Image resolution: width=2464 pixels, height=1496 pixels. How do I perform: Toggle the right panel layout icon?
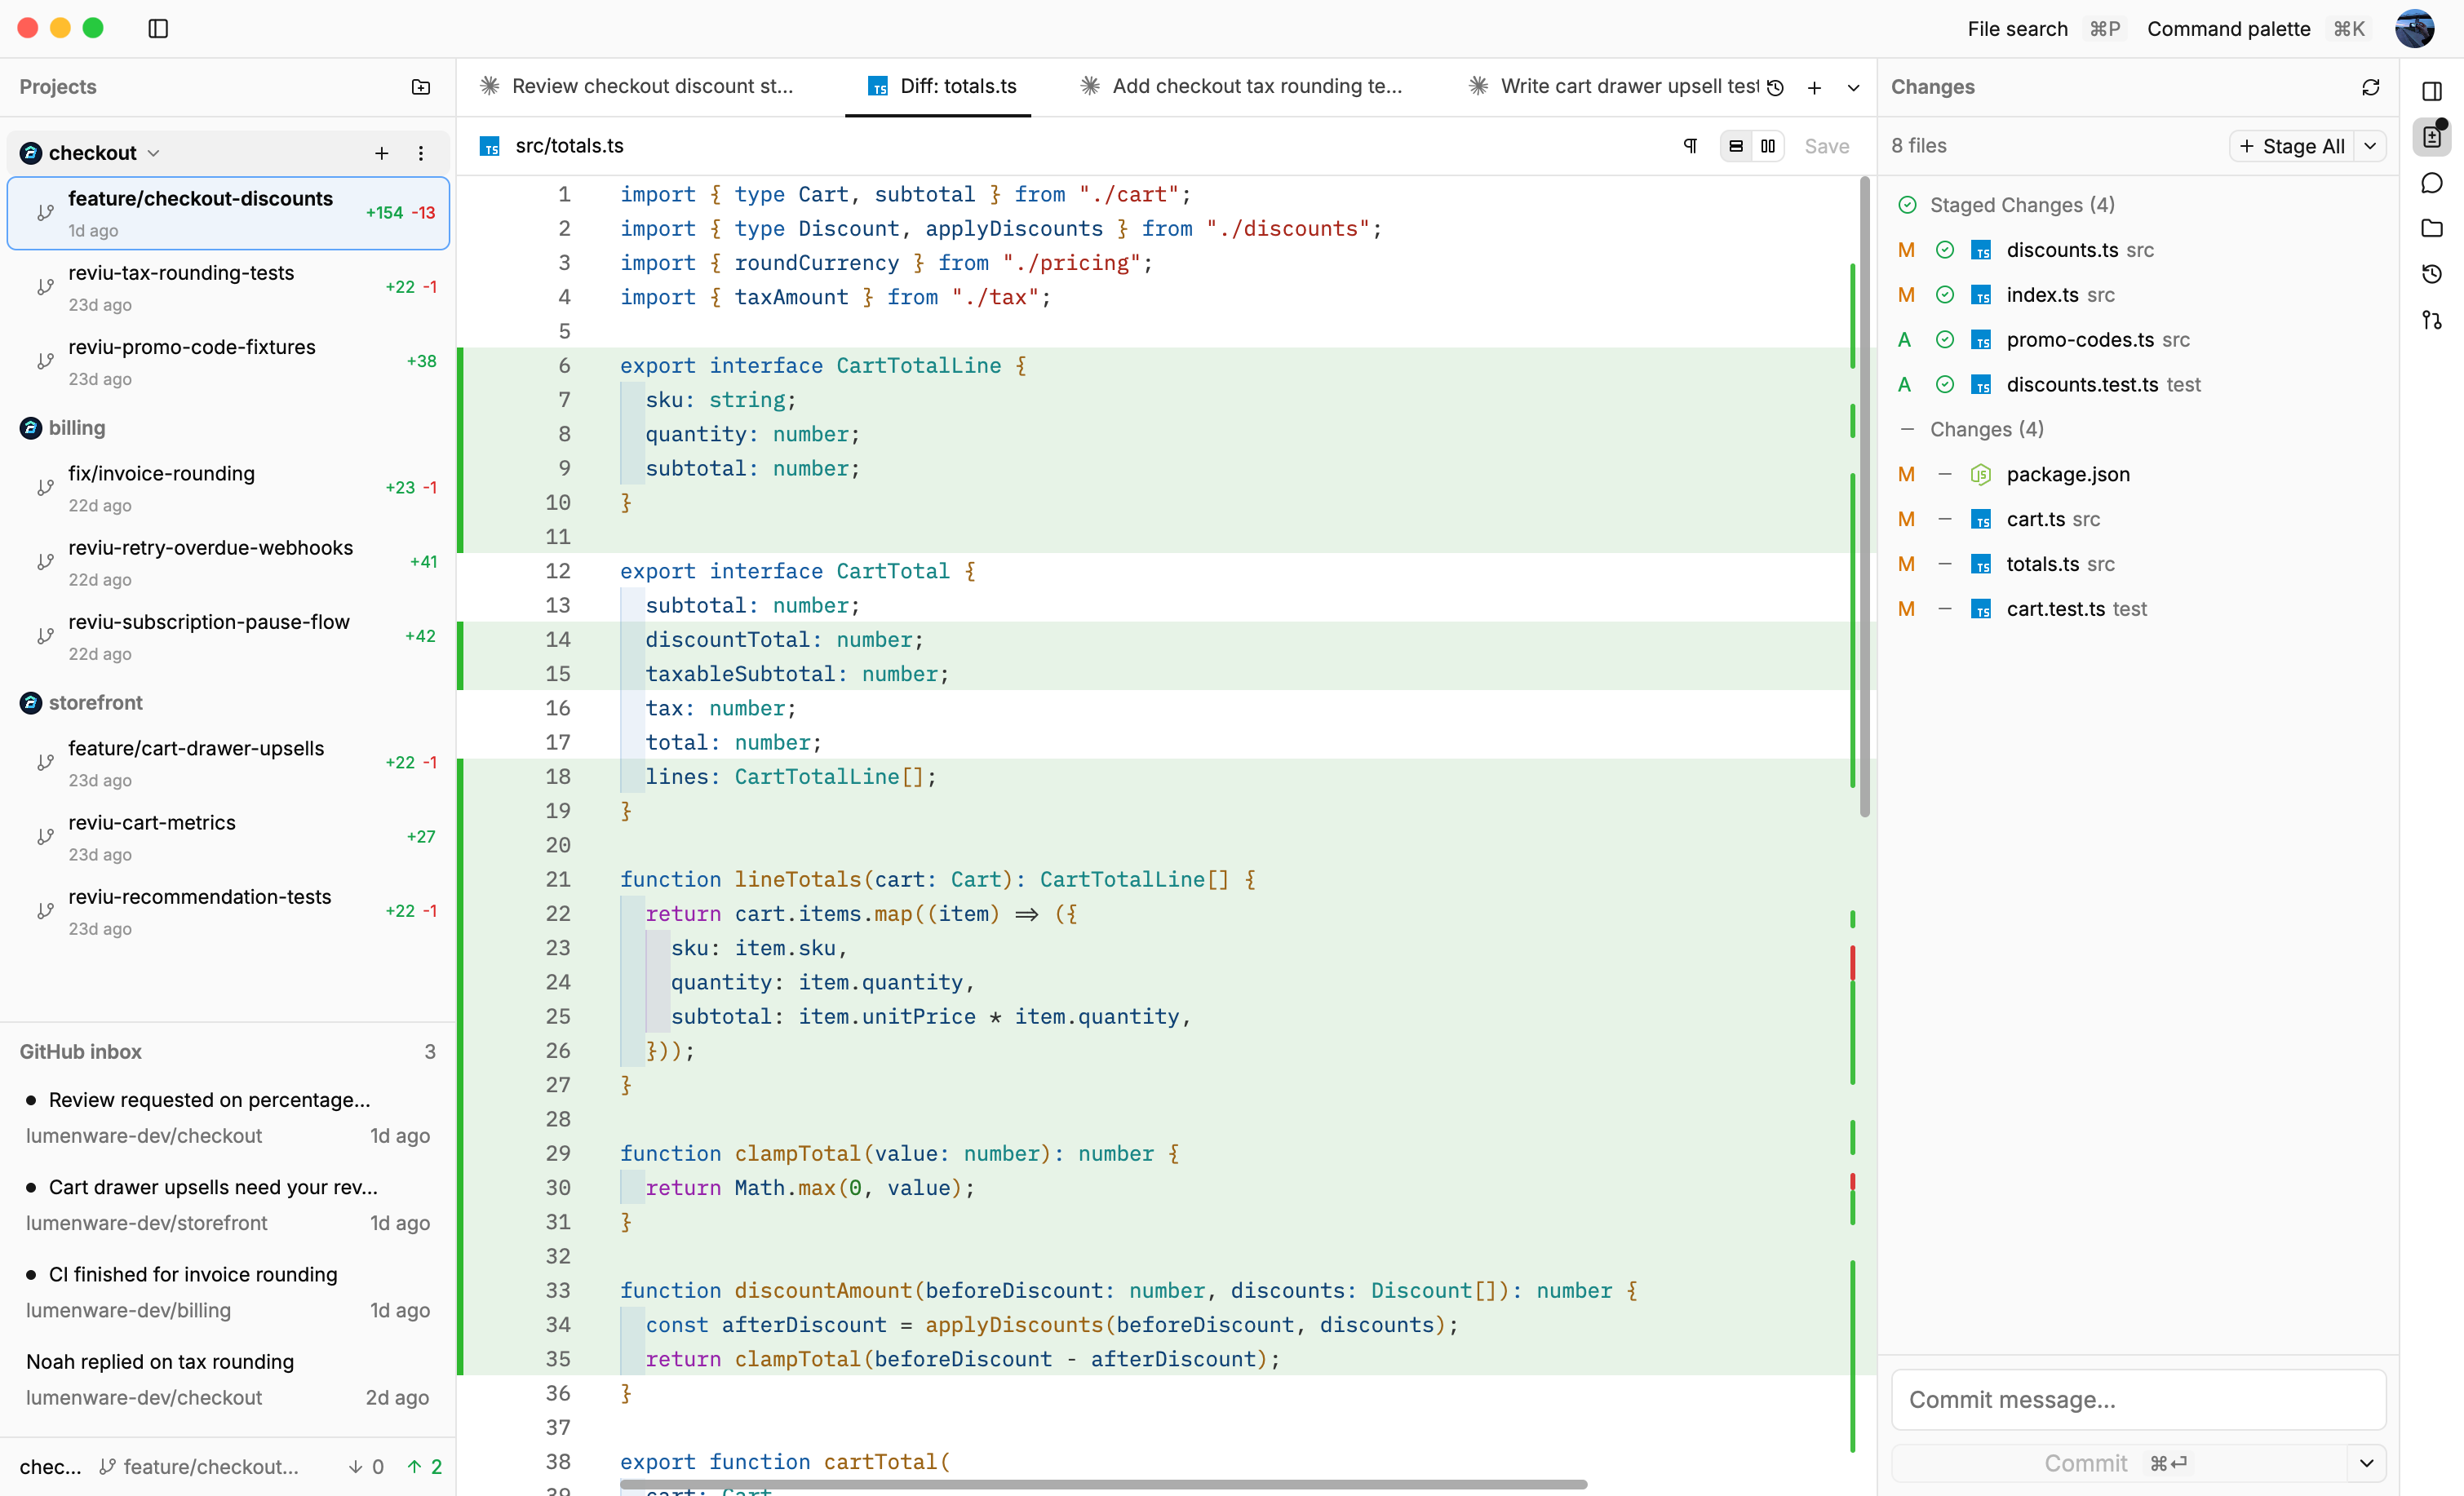[x=2432, y=91]
